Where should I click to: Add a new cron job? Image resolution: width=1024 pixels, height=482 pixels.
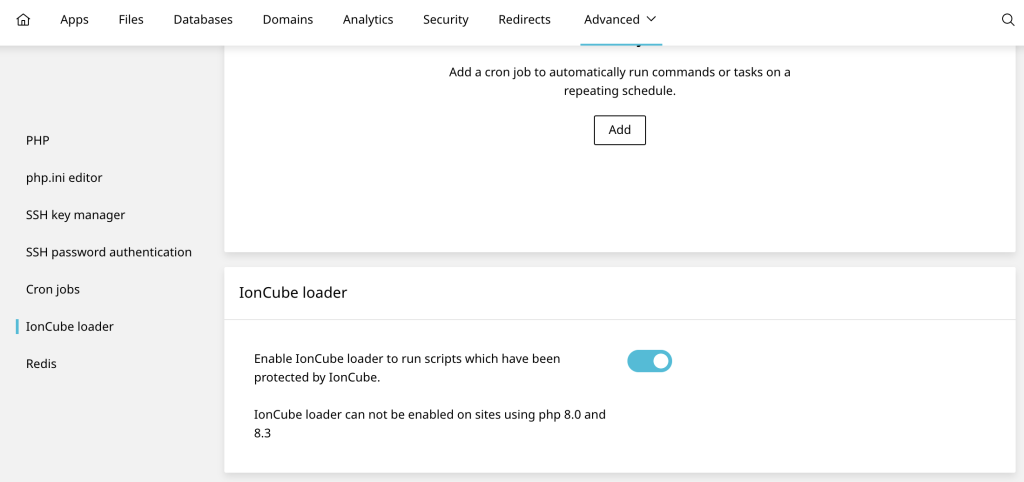[x=620, y=130]
